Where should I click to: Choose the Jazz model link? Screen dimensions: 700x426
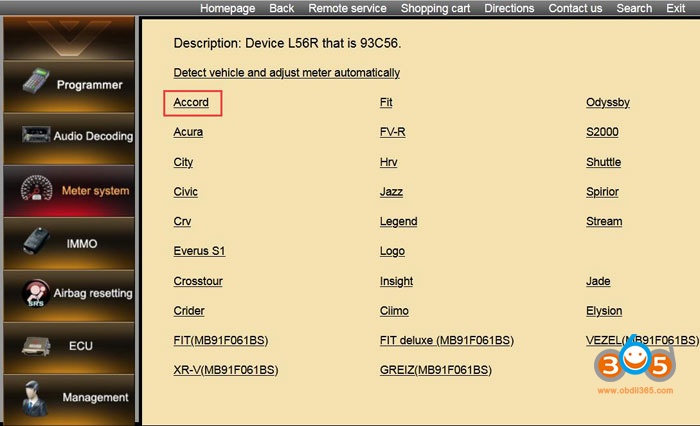(391, 192)
